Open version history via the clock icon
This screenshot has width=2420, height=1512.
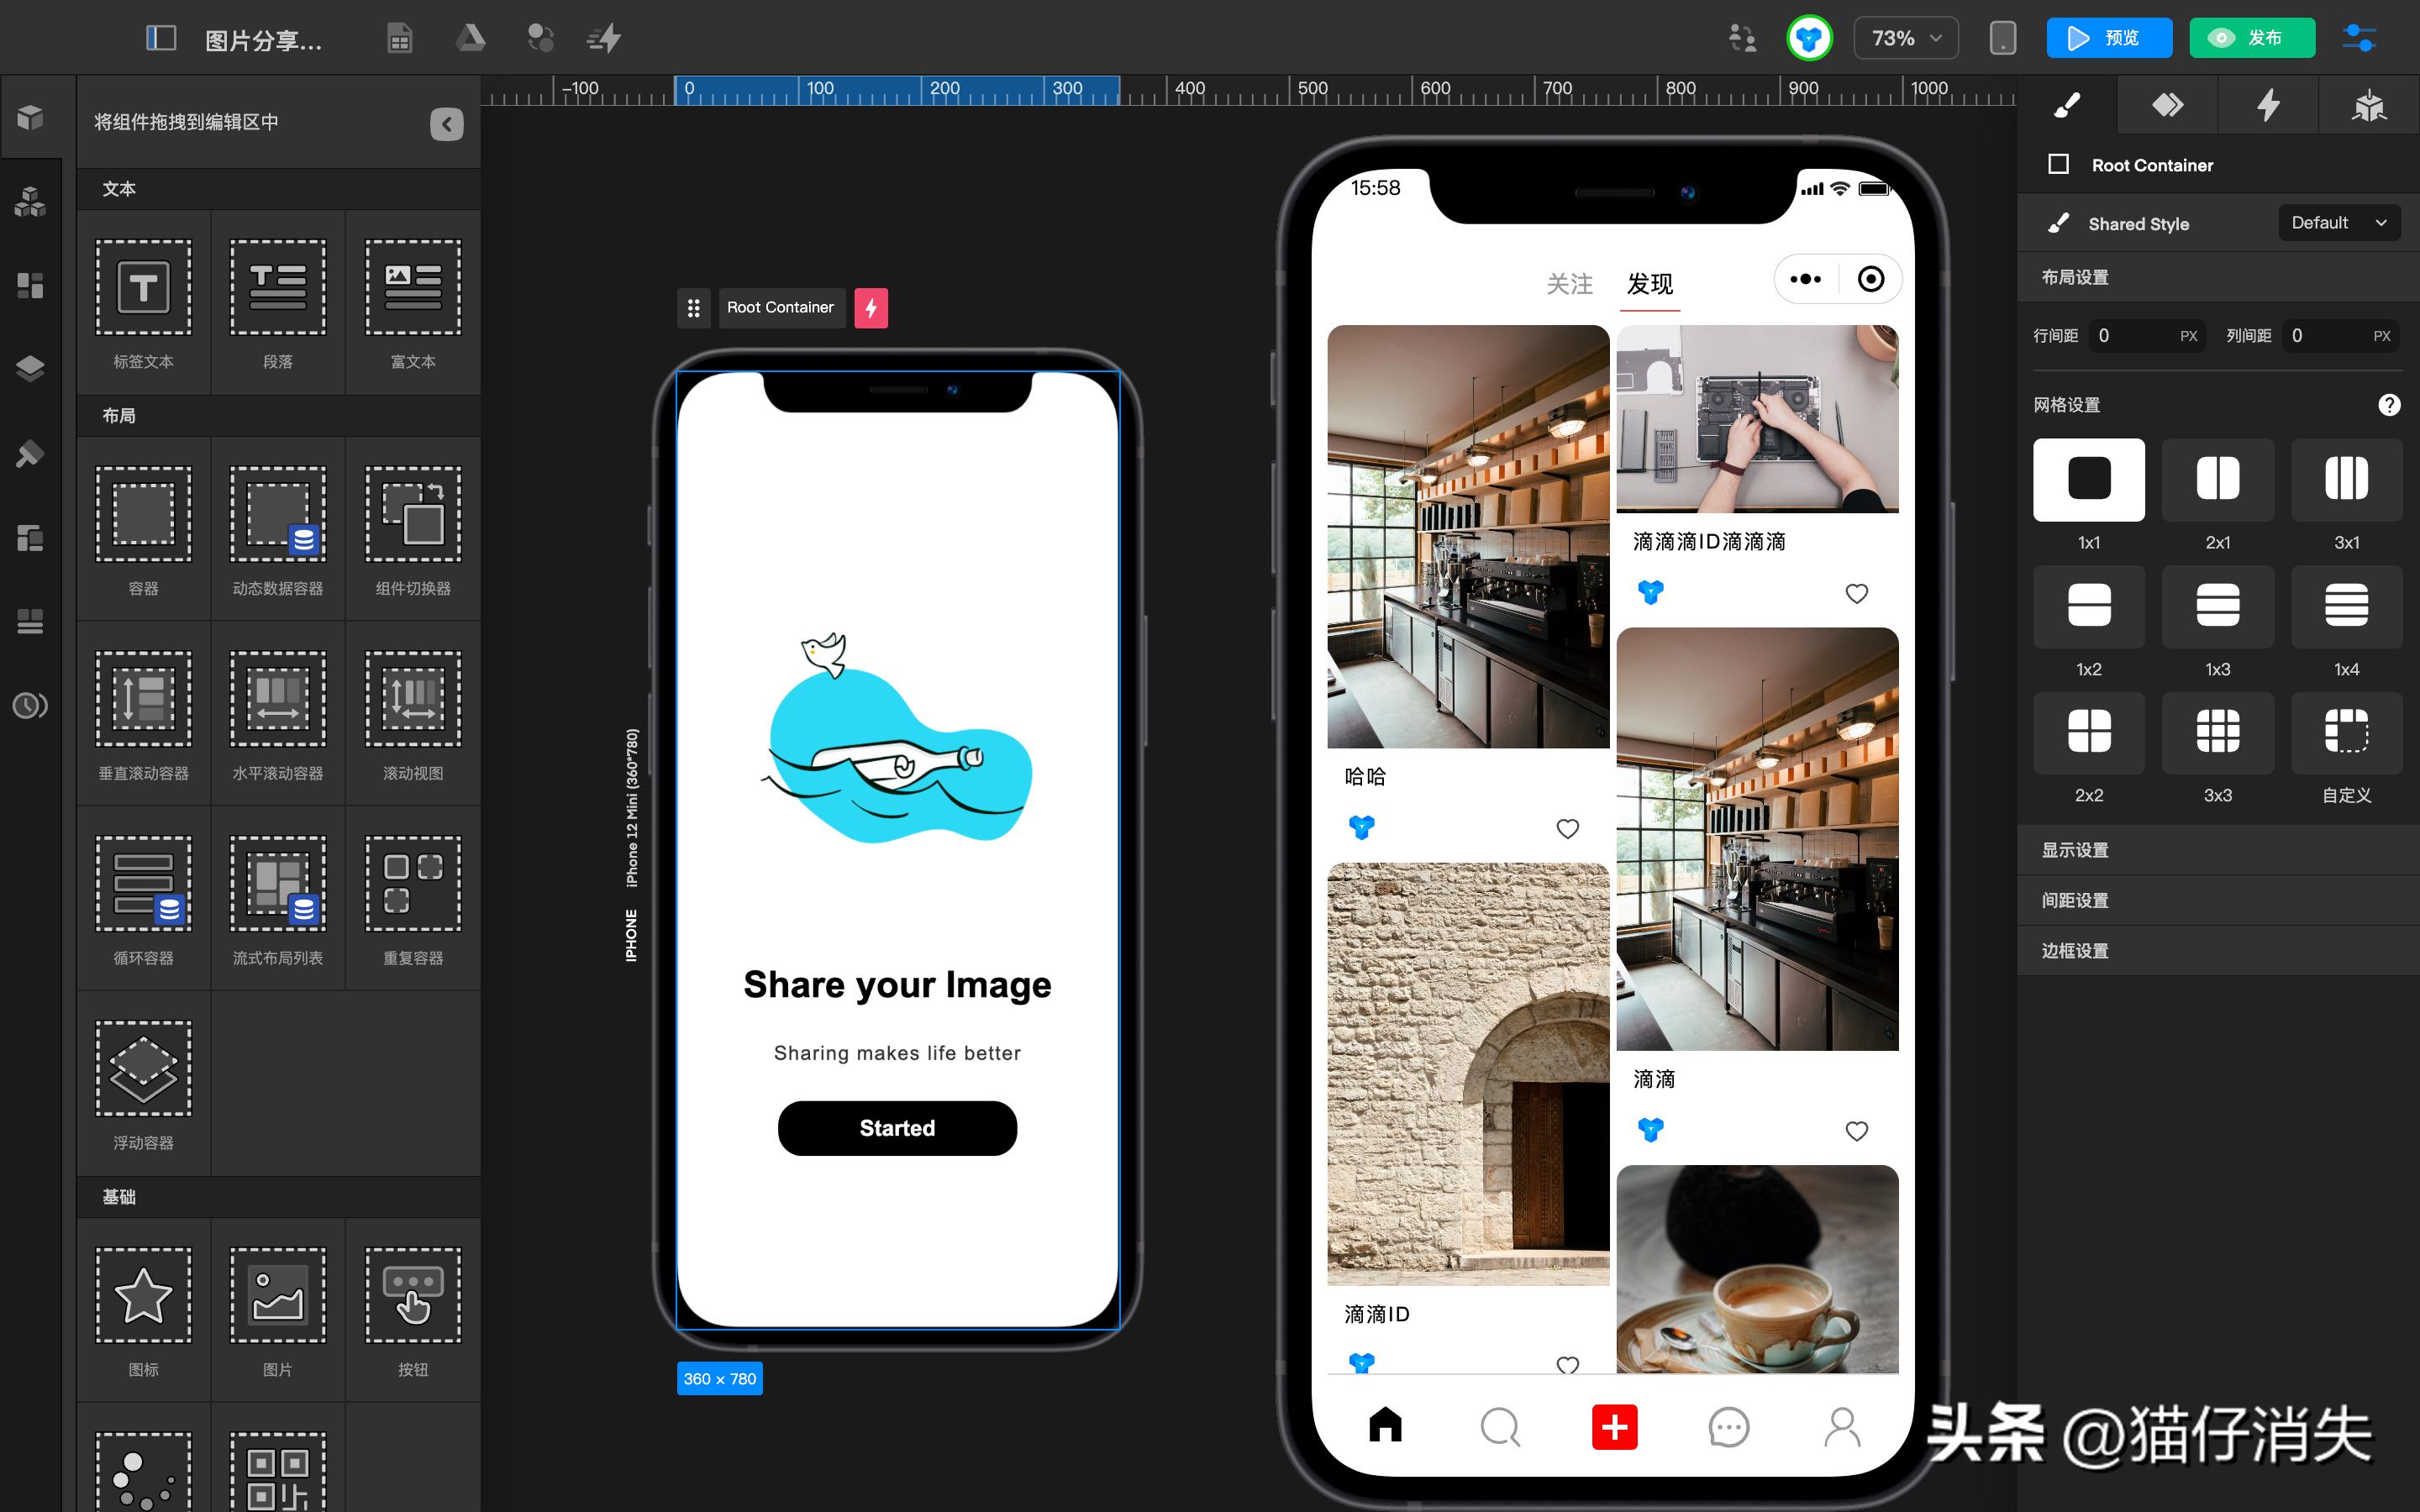tap(31, 705)
